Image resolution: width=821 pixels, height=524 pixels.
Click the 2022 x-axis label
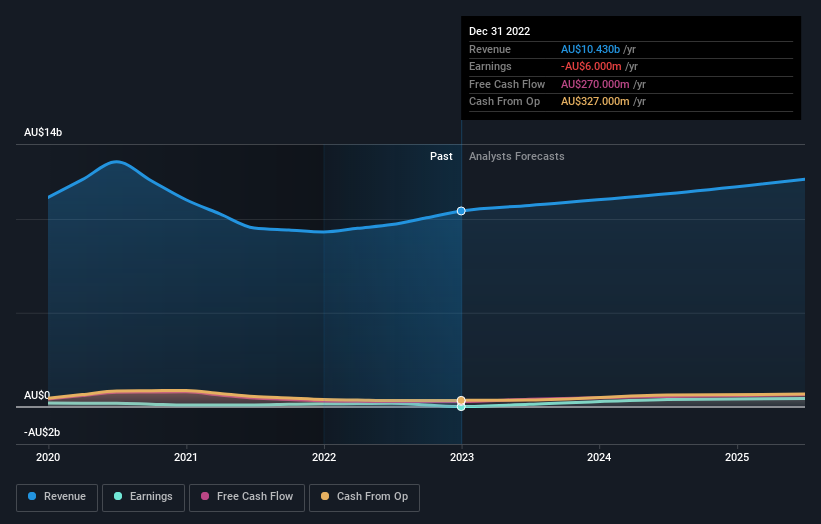[324, 457]
